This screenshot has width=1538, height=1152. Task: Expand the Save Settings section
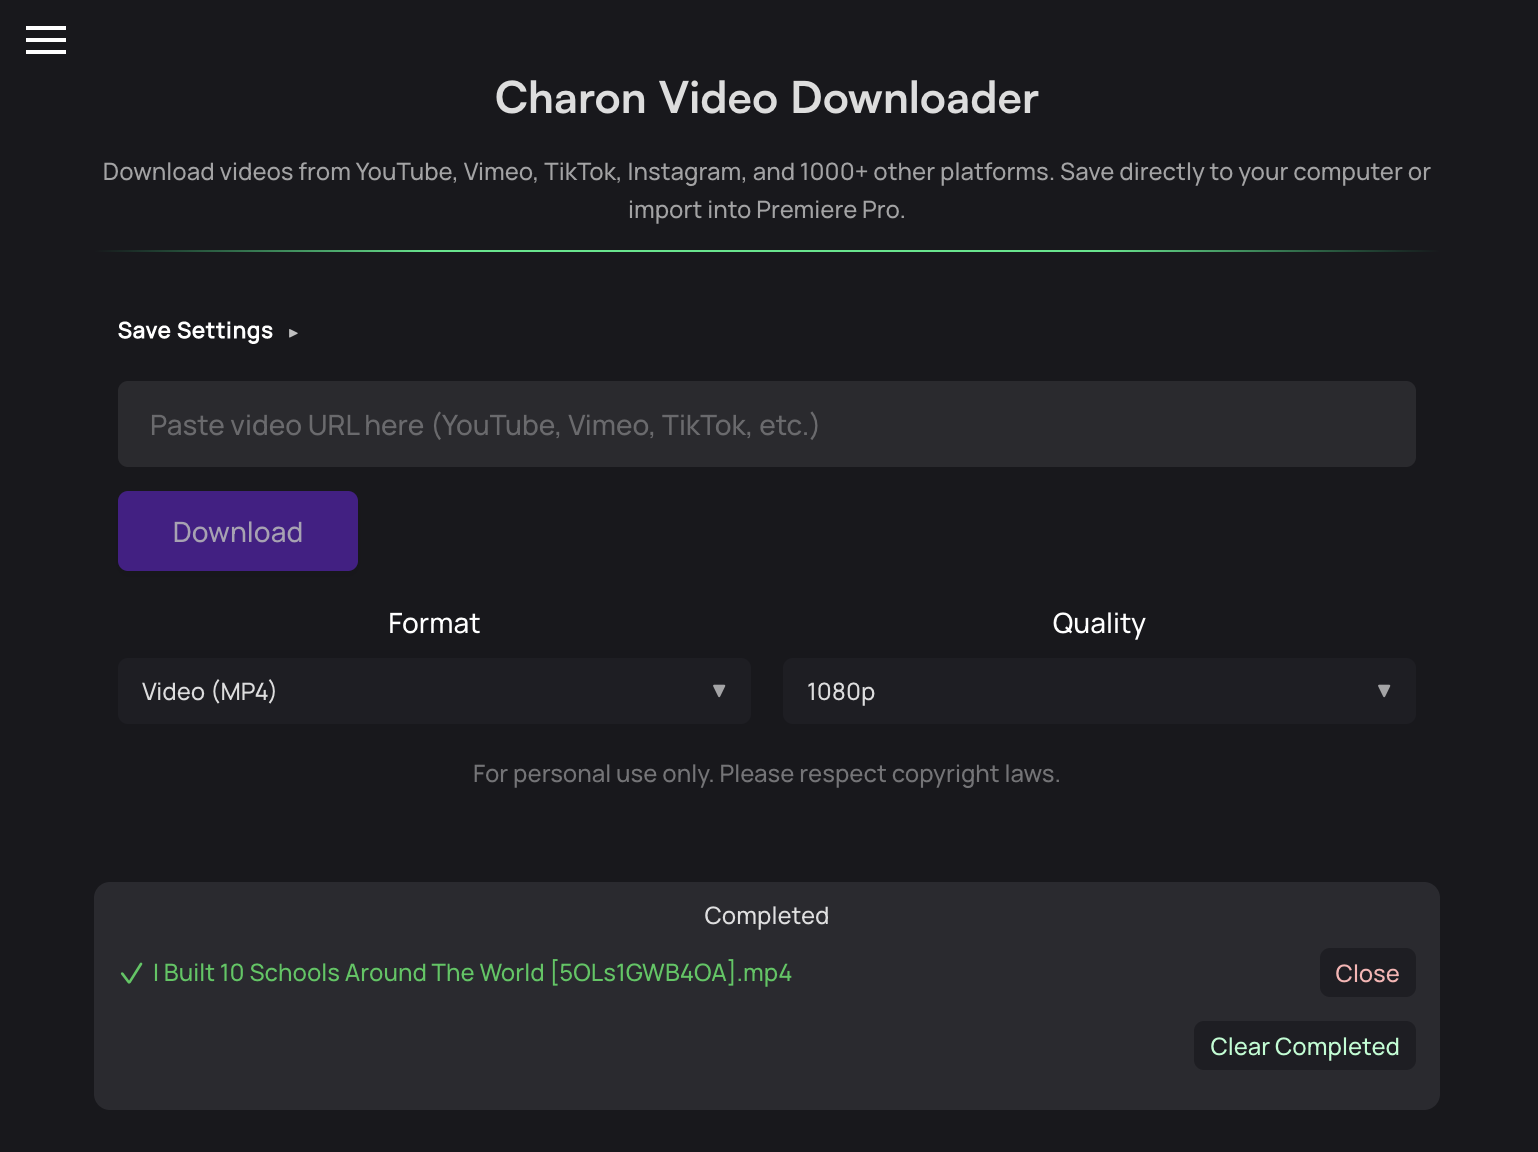pyautogui.click(x=195, y=330)
